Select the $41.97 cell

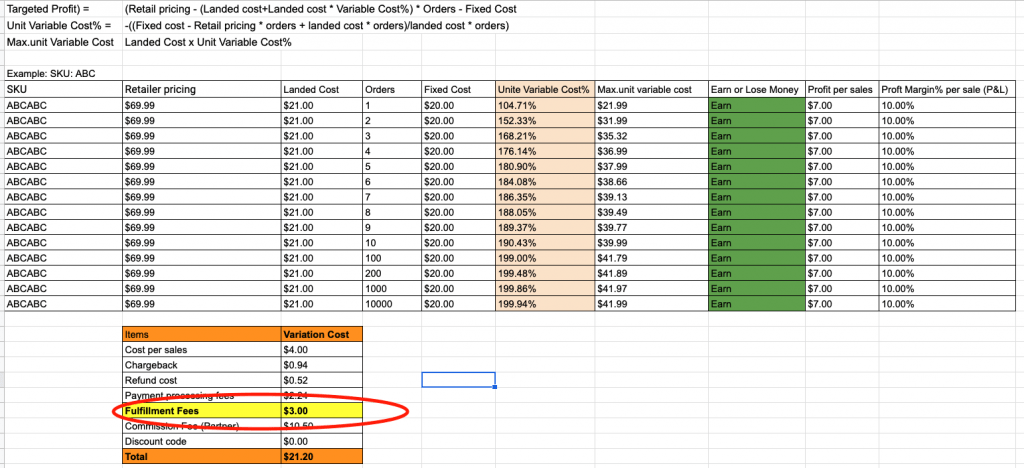(x=651, y=289)
